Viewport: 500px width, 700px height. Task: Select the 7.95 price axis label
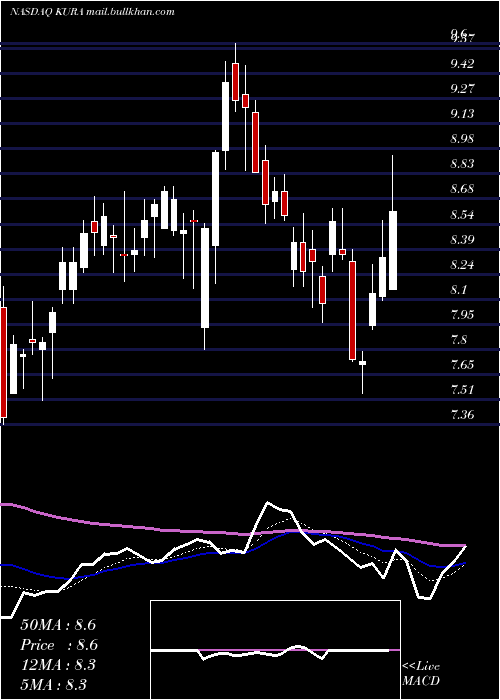pos(462,315)
